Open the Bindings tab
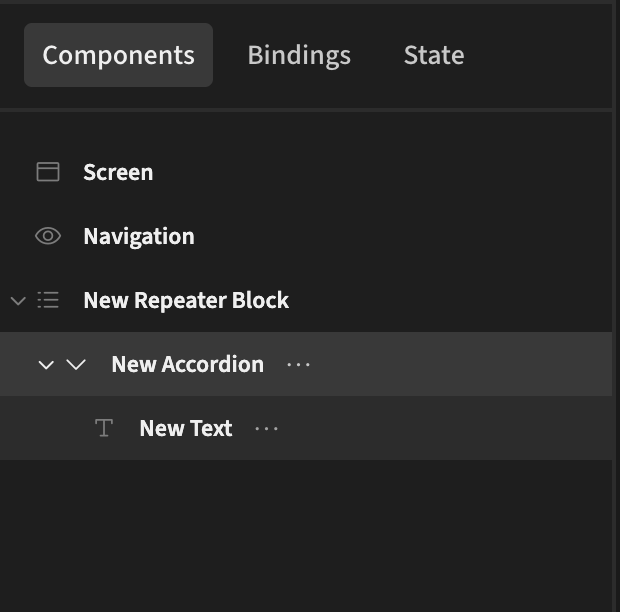 (299, 55)
